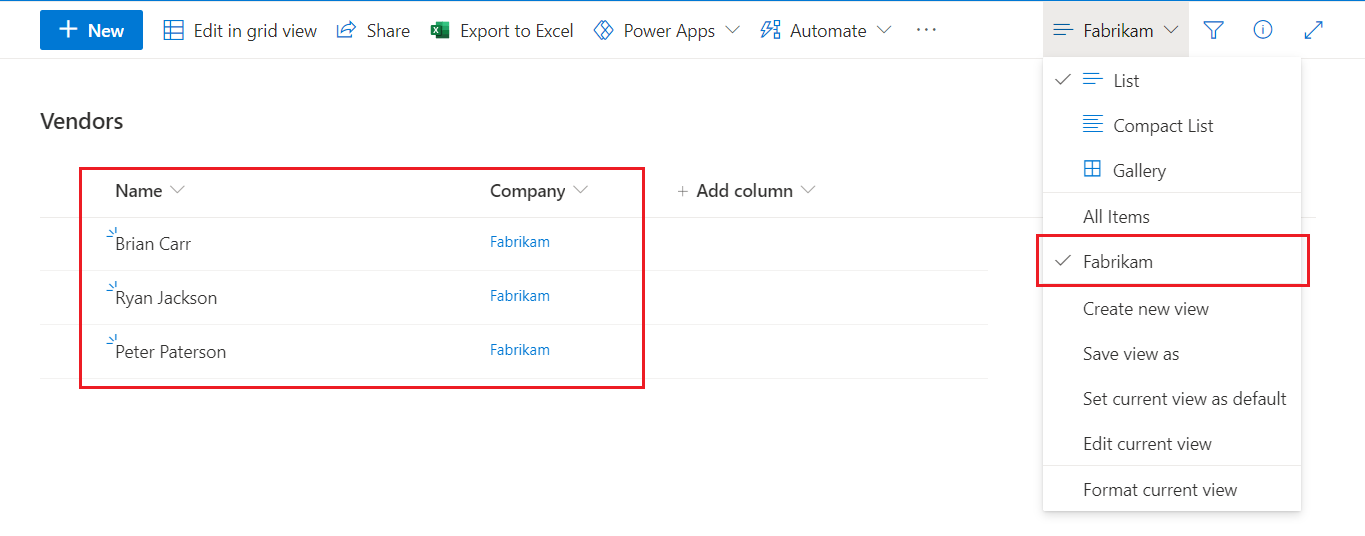Screen dimensions: 1365x536
Task: Open the information details pane icon
Action: [1263, 30]
